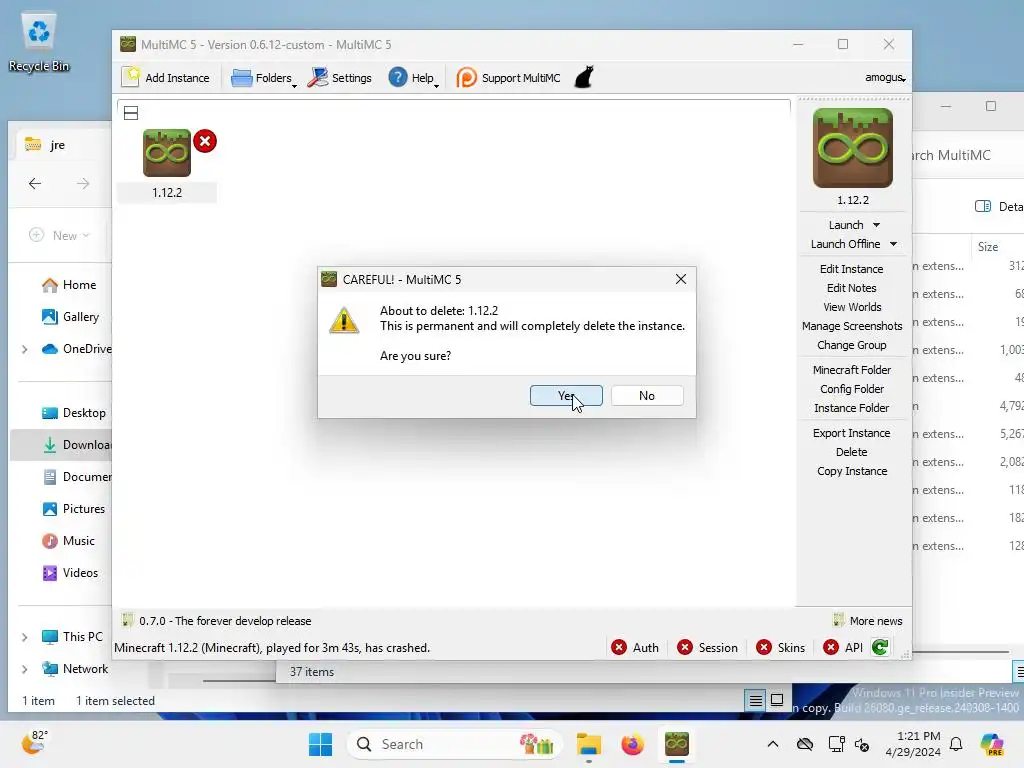The width and height of the screenshot is (1024, 768).
Task: Switch Explorer to large icons view
Action: [777, 701]
